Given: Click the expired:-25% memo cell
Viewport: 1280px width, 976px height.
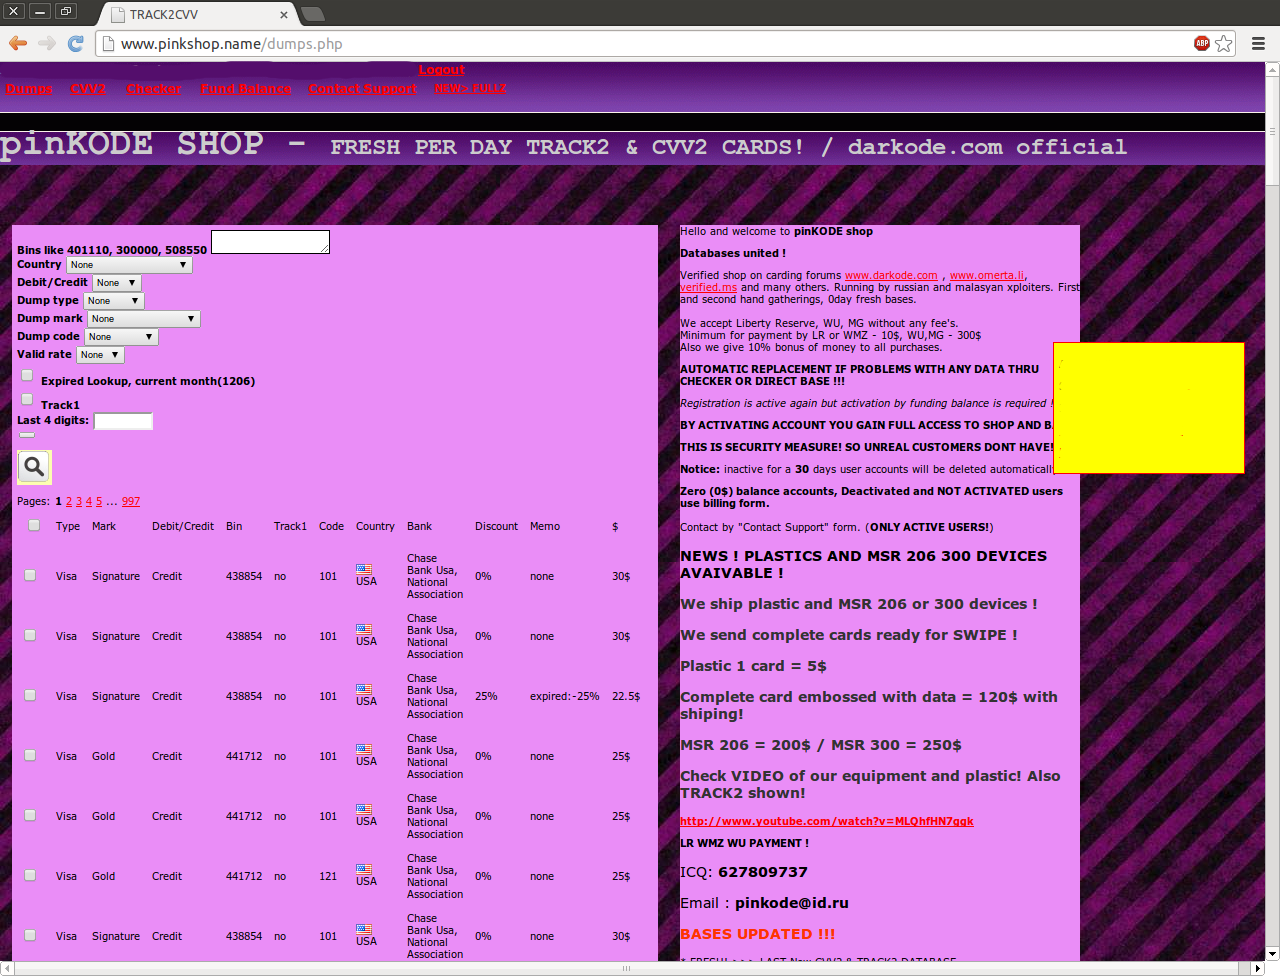Looking at the screenshot, I should click(x=565, y=696).
